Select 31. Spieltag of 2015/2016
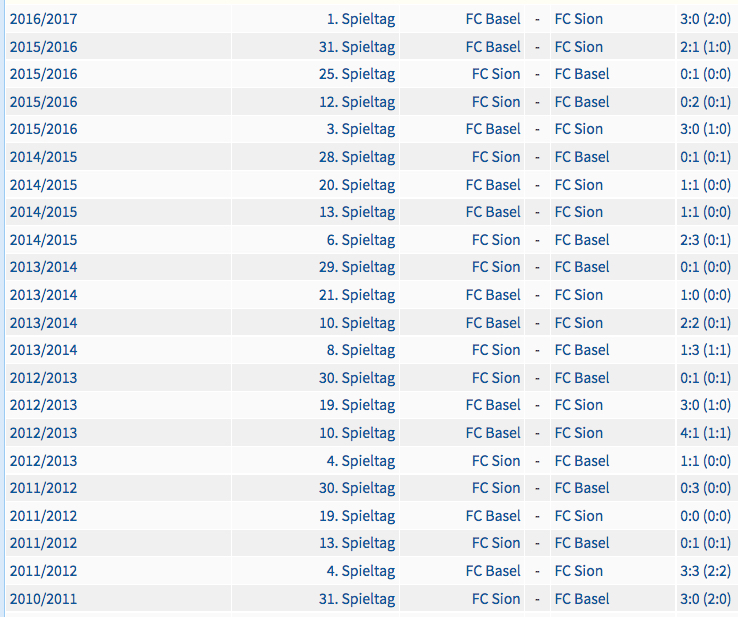The image size is (738, 617). point(357,47)
